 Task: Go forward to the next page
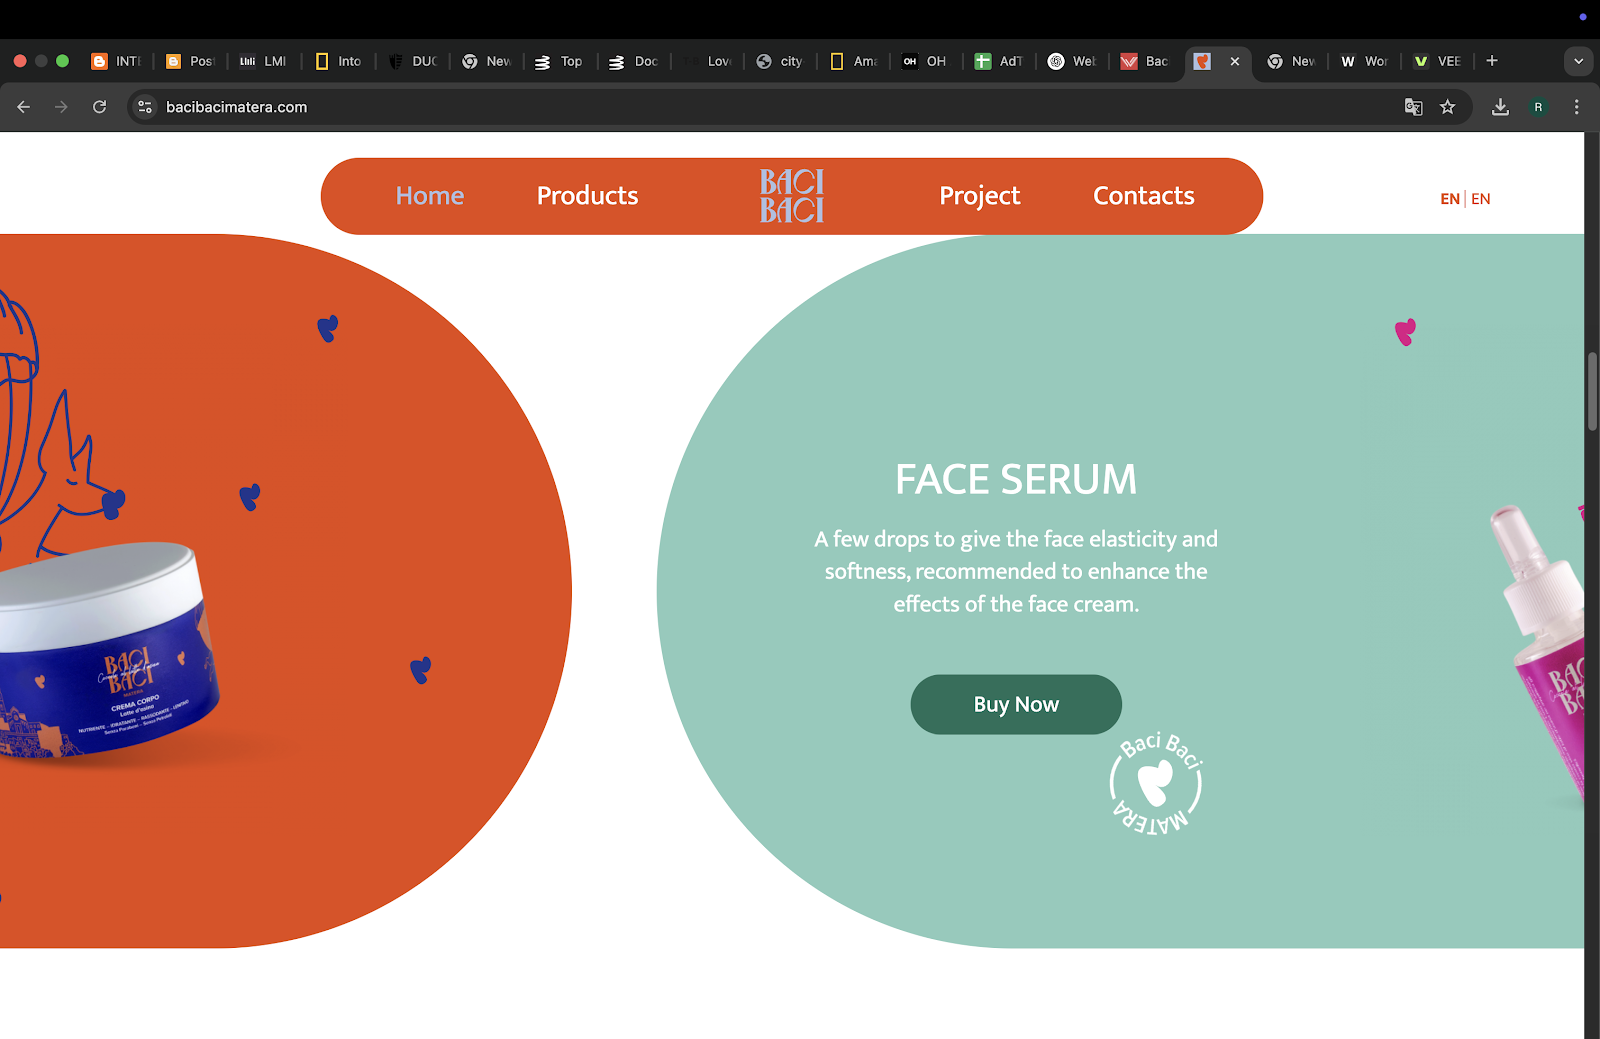tap(61, 107)
